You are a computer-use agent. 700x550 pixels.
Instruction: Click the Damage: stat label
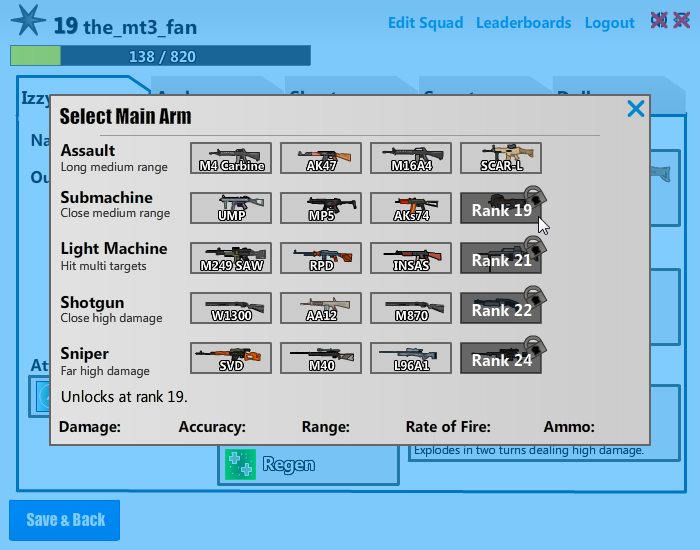coord(90,427)
